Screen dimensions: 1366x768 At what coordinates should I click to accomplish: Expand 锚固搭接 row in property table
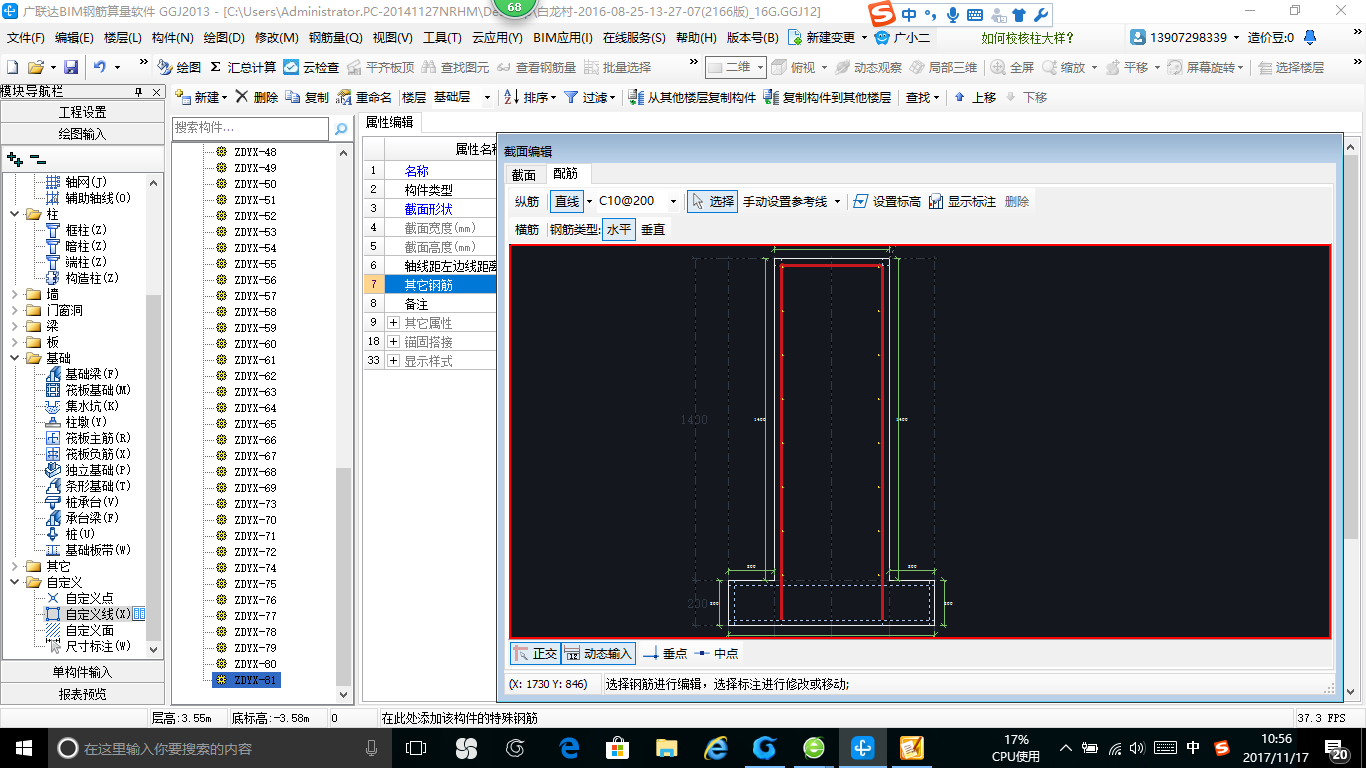393,342
